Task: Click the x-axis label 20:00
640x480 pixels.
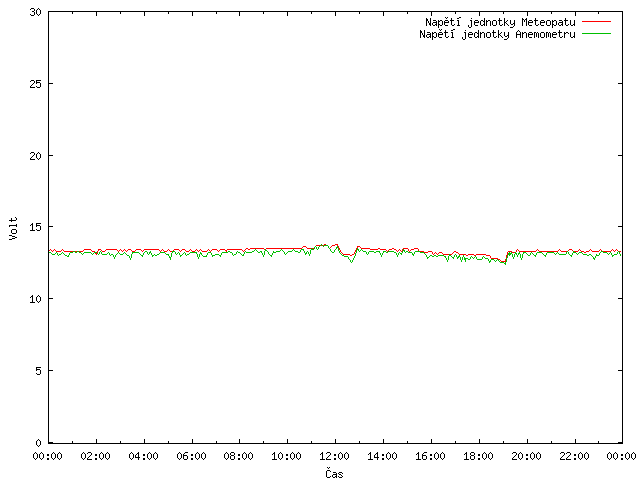Action: coord(527,456)
